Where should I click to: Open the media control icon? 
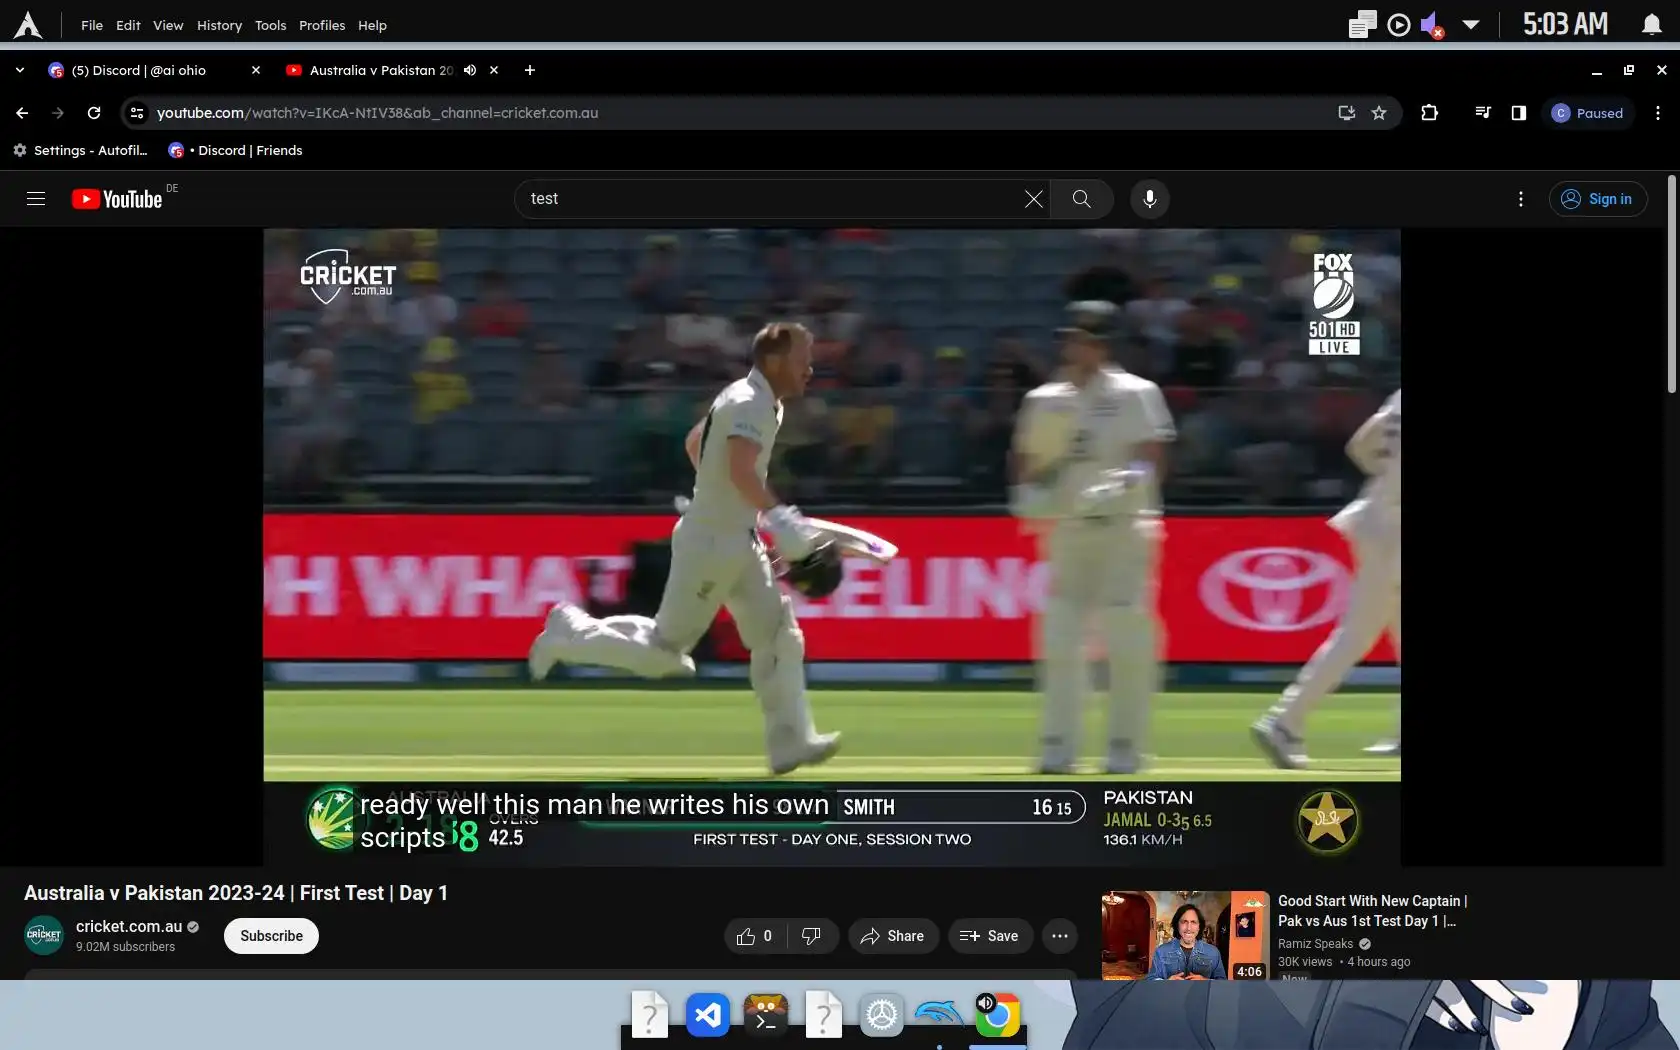1483,113
